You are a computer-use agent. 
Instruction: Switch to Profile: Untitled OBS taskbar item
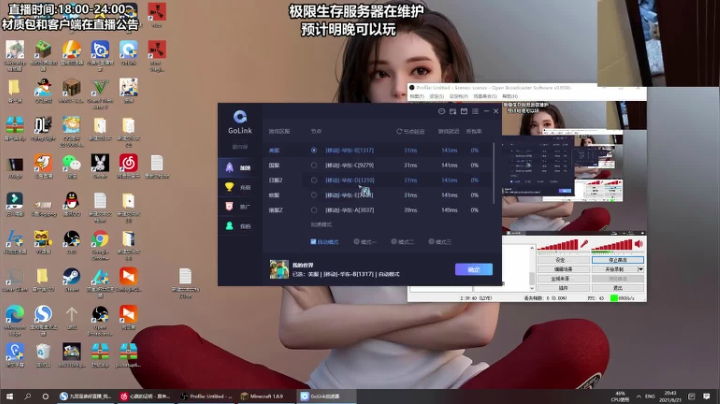[206, 396]
